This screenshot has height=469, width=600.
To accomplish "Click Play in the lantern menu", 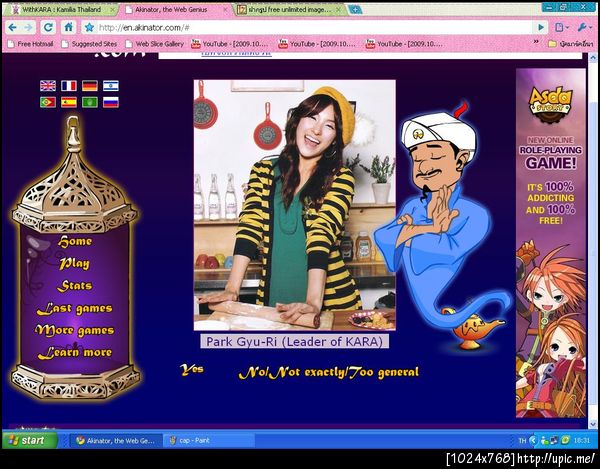I will point(74,264).
